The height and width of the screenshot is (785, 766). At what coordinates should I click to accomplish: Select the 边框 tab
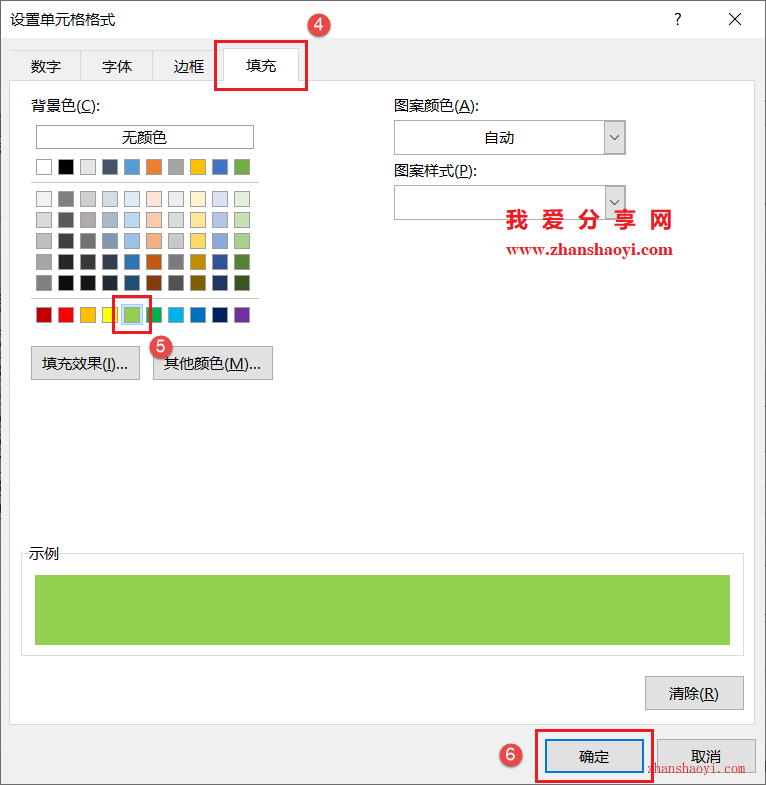[188, 66]
